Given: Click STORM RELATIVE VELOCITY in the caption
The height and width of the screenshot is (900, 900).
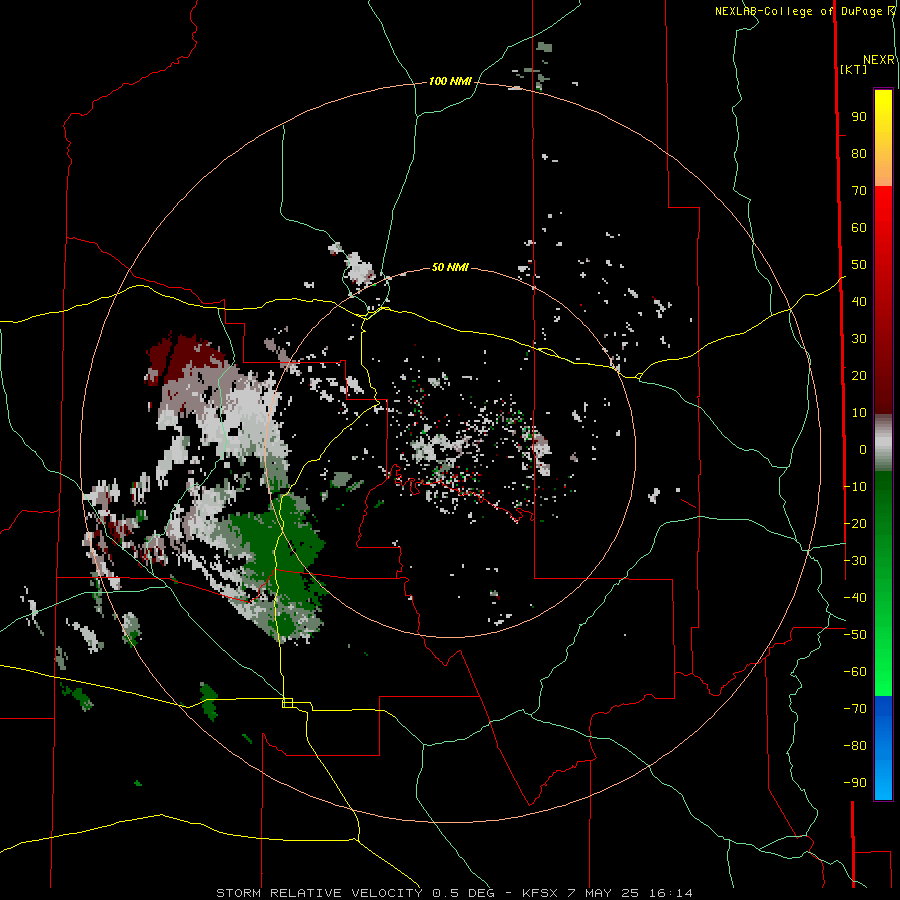Looking at the screenshot, I should pos(319,893).
